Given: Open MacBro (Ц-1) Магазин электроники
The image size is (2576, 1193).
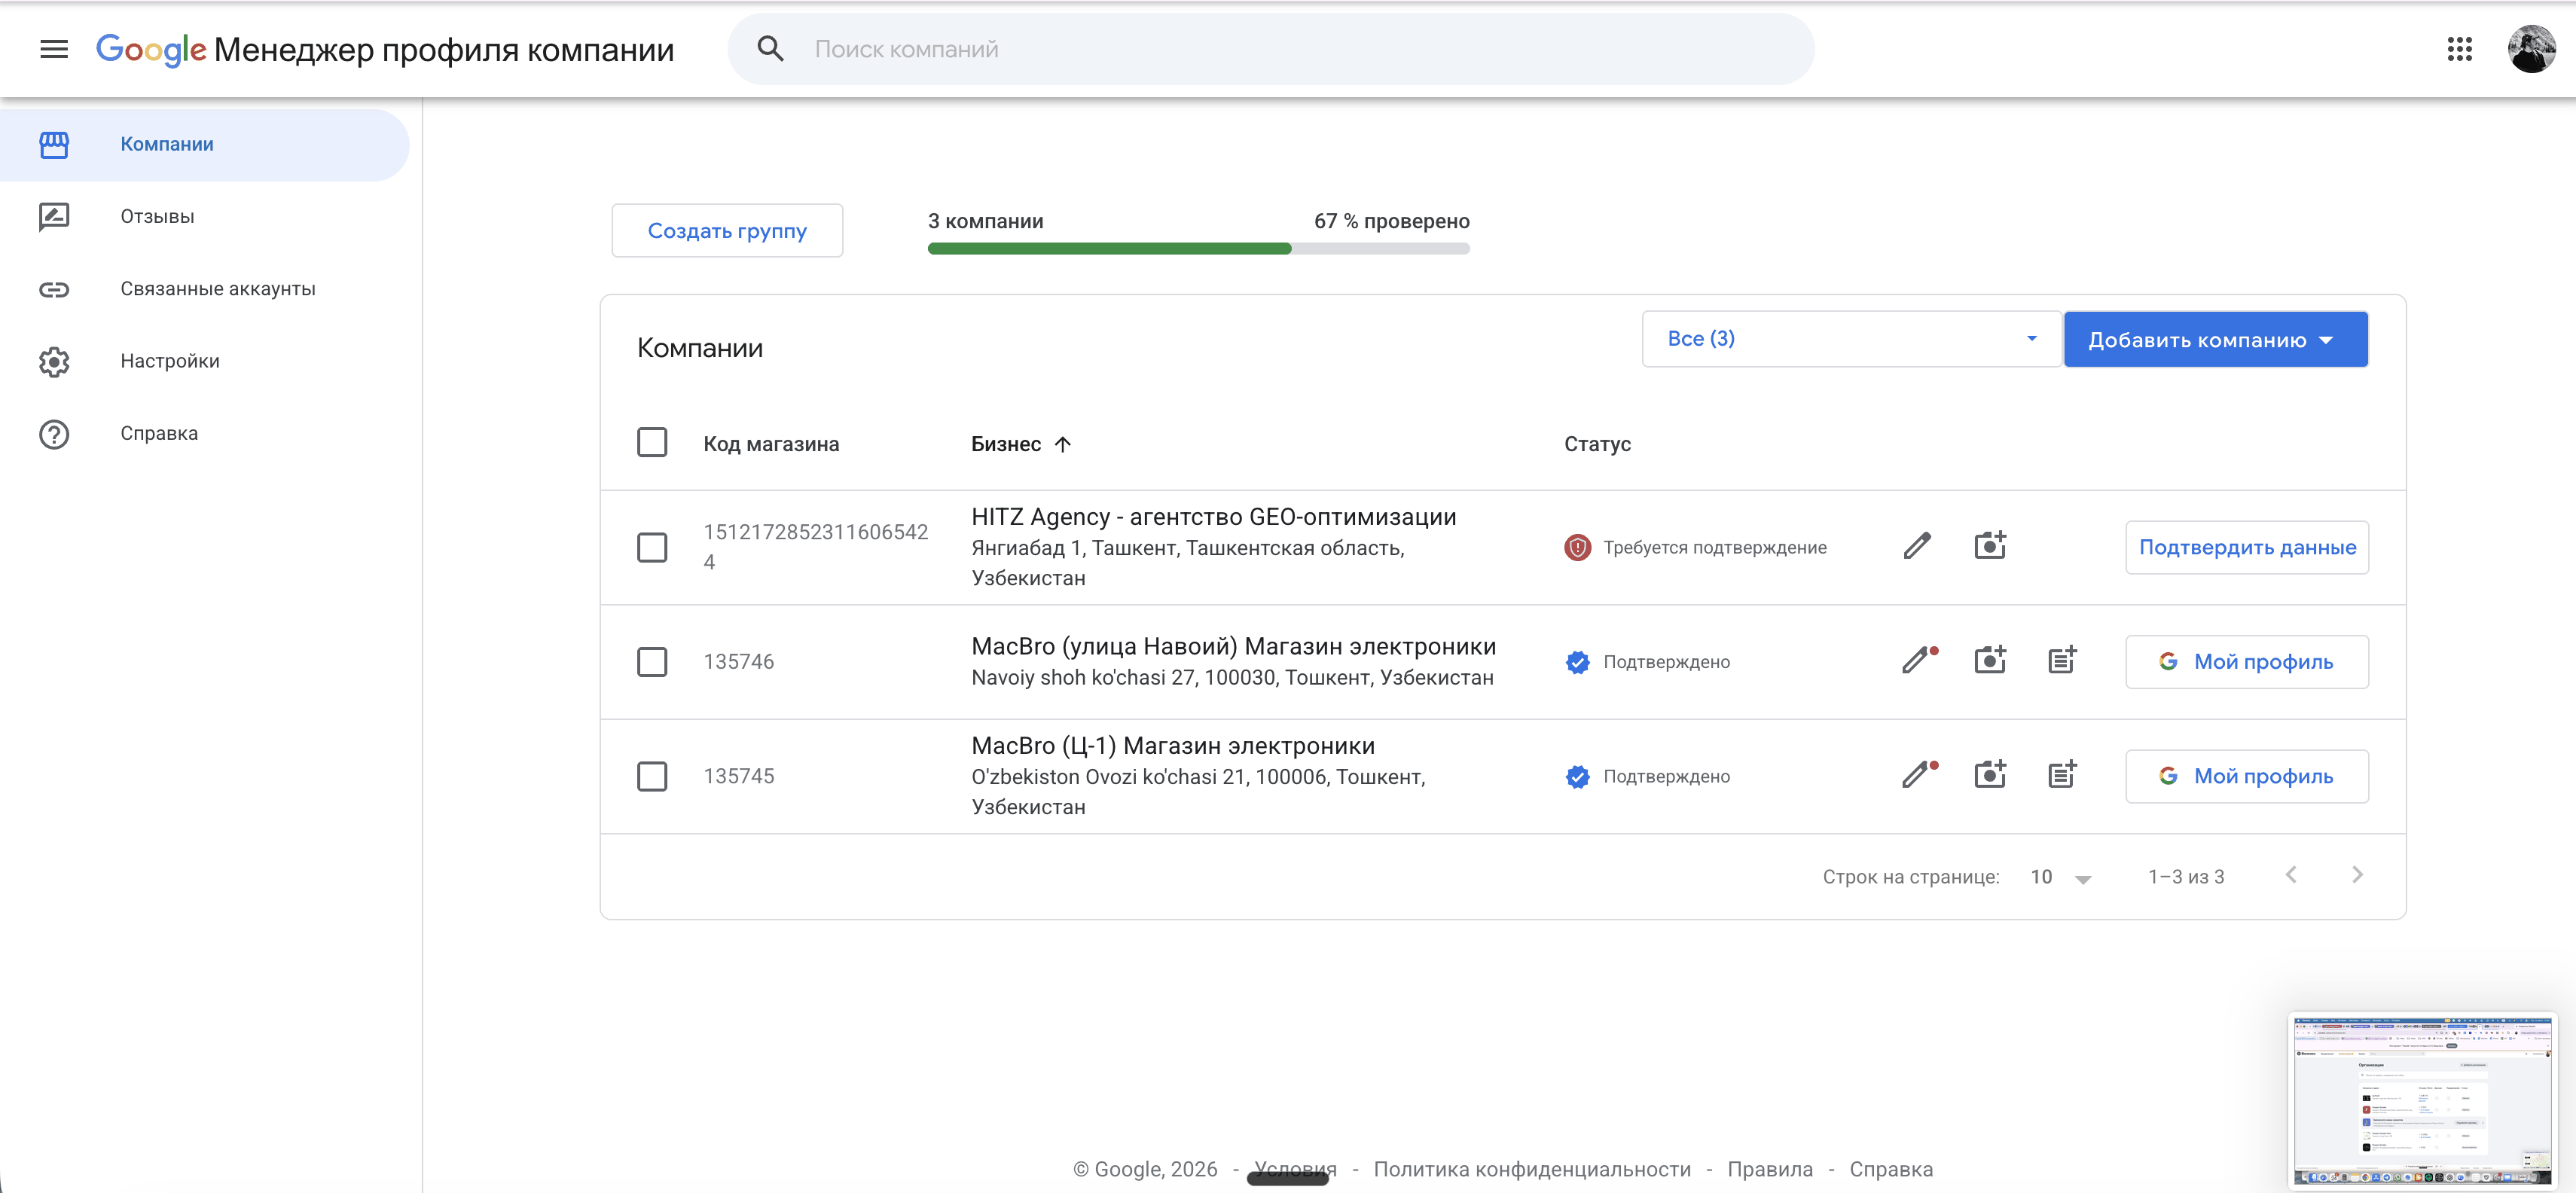Looking at the screenshot, I should pyautogui.click(x=1173, y=746).
